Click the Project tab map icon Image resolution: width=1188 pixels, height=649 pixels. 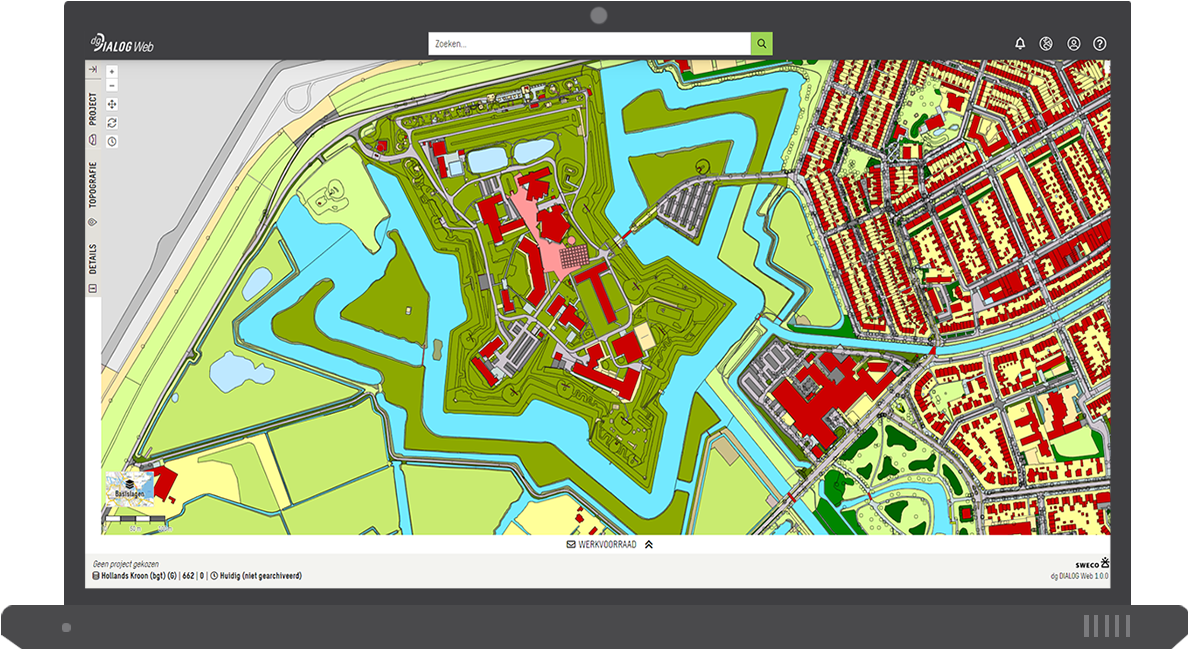92,139
